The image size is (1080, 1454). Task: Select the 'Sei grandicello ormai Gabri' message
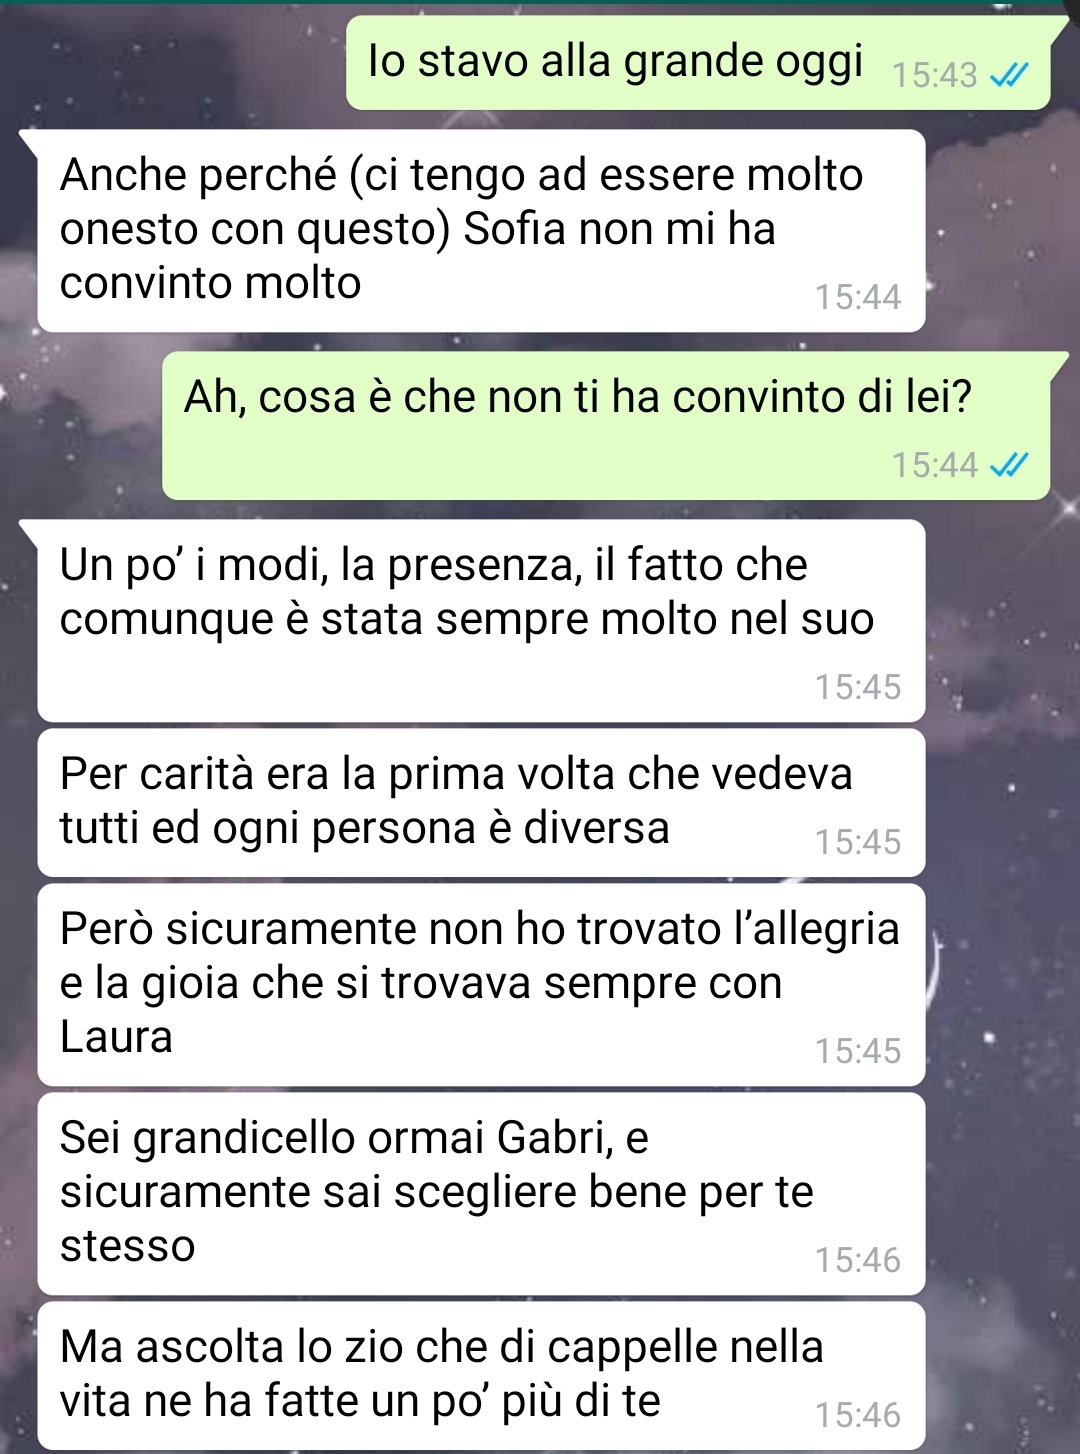(481, 1194)
